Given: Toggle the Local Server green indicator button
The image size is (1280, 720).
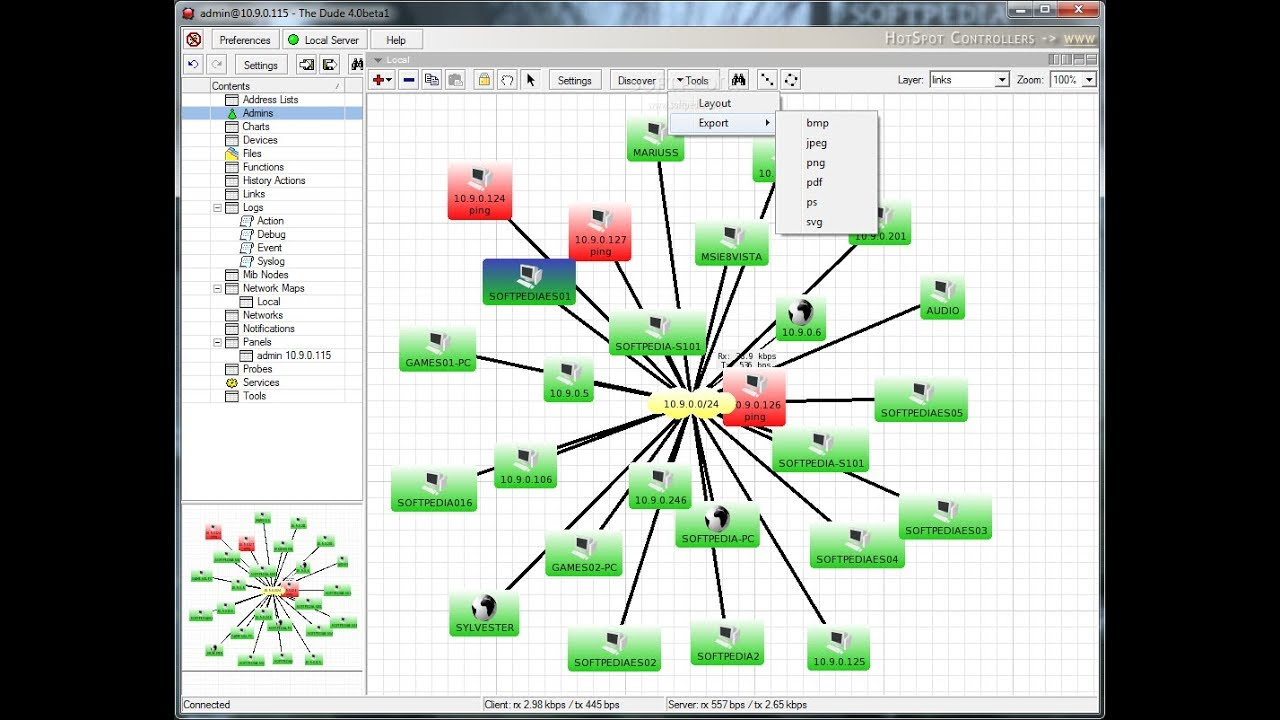Looking at the screenshot, I should pos(324,40).
